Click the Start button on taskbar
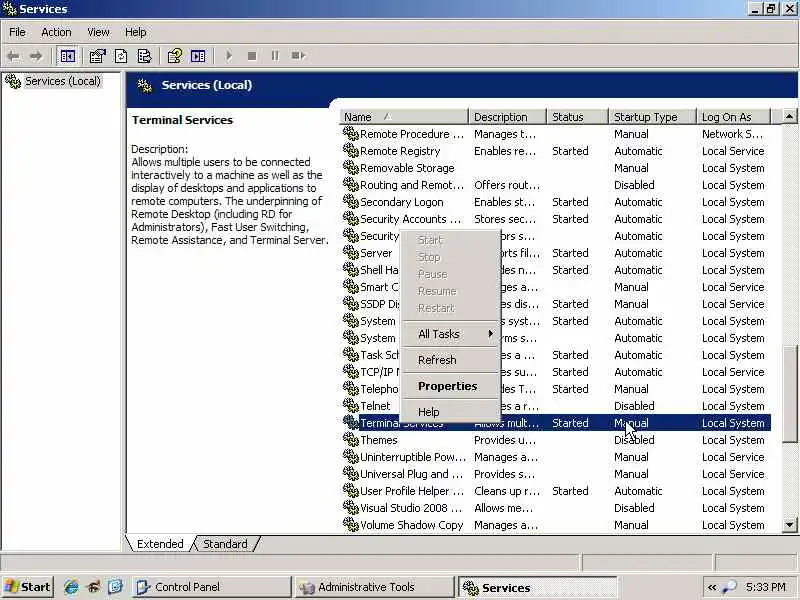The height and width of the screenshot is (600, 800). (x=27, y=587)
